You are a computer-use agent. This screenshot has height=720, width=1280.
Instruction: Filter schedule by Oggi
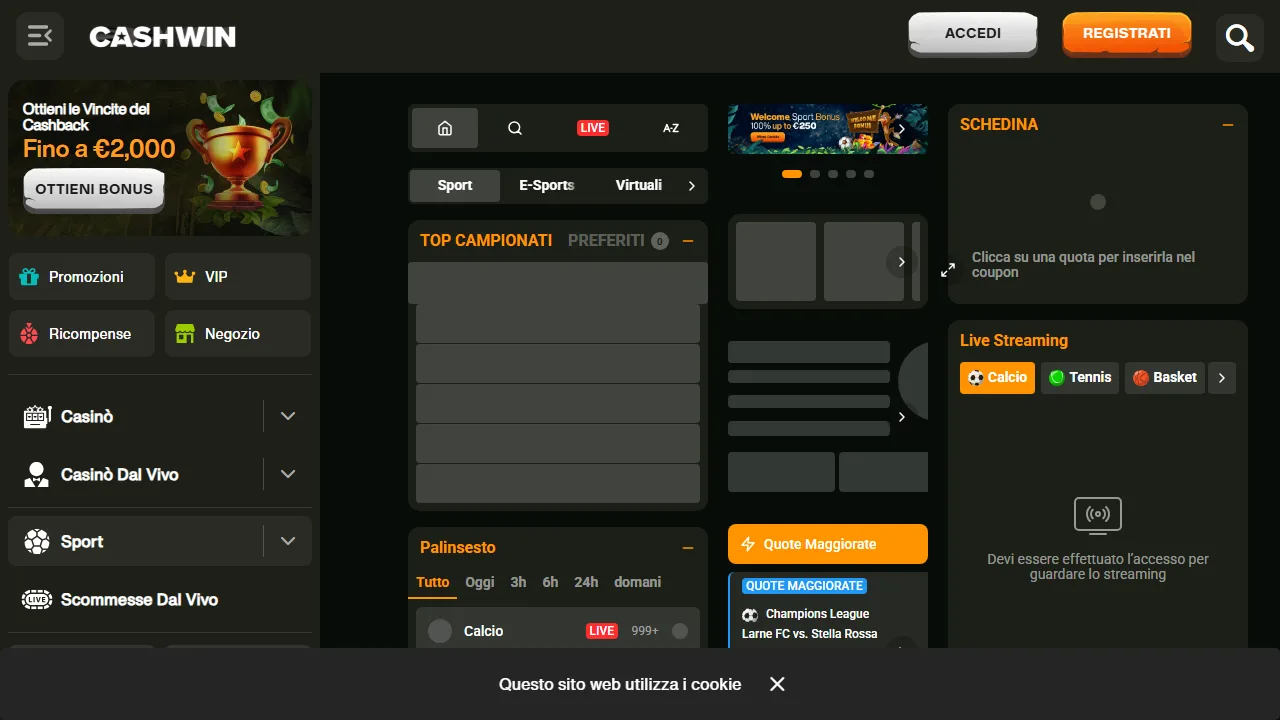[x=480, y=582]
